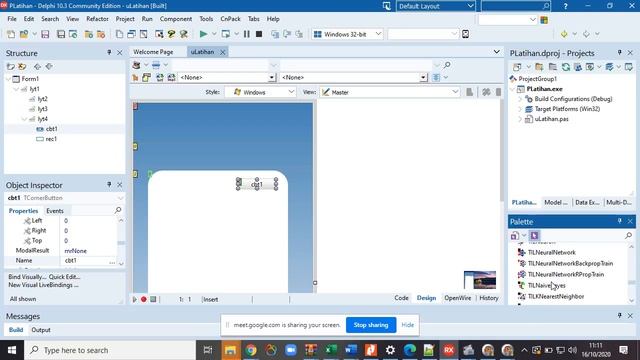Switch to the History tab
This screenshot has height=360, width=640.
[x=489, y=298]
